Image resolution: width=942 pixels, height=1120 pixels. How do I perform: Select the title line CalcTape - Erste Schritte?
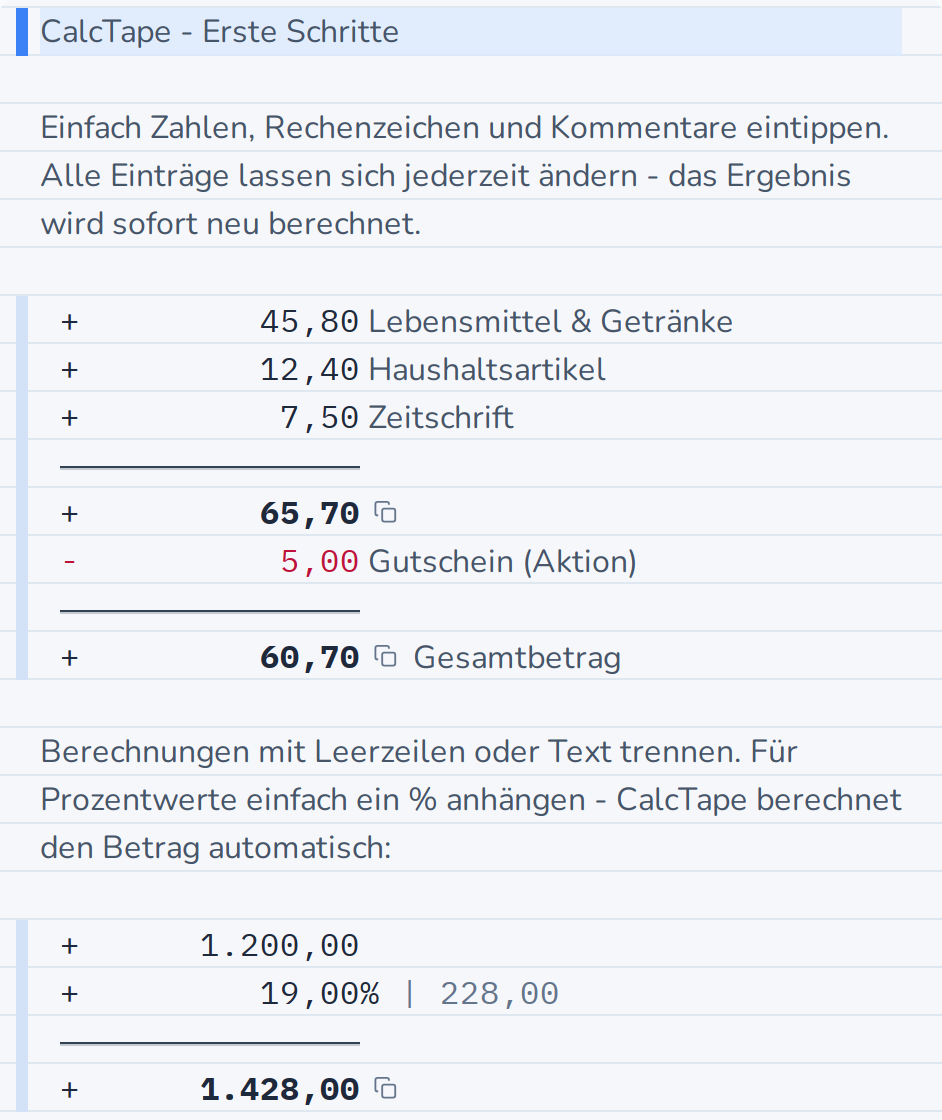[219, 31]
